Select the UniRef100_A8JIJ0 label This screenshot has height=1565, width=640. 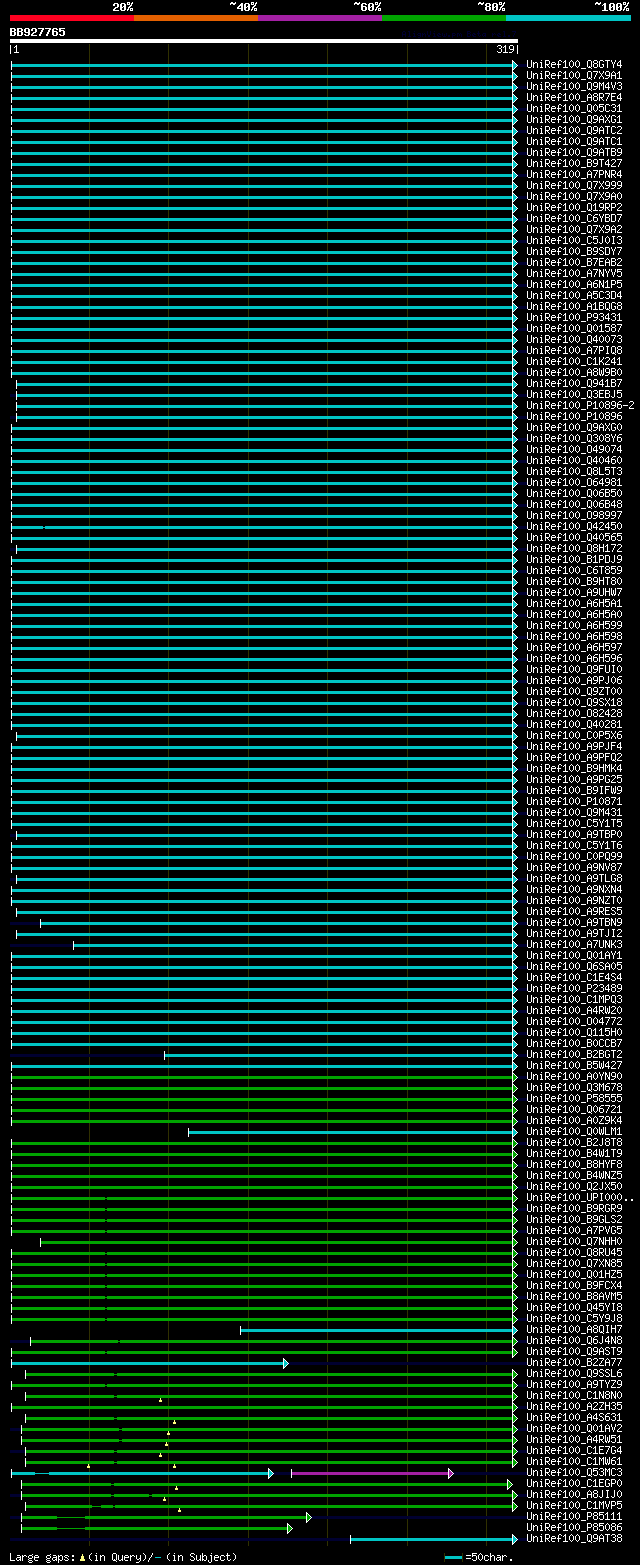click(x=574, y=1495)
